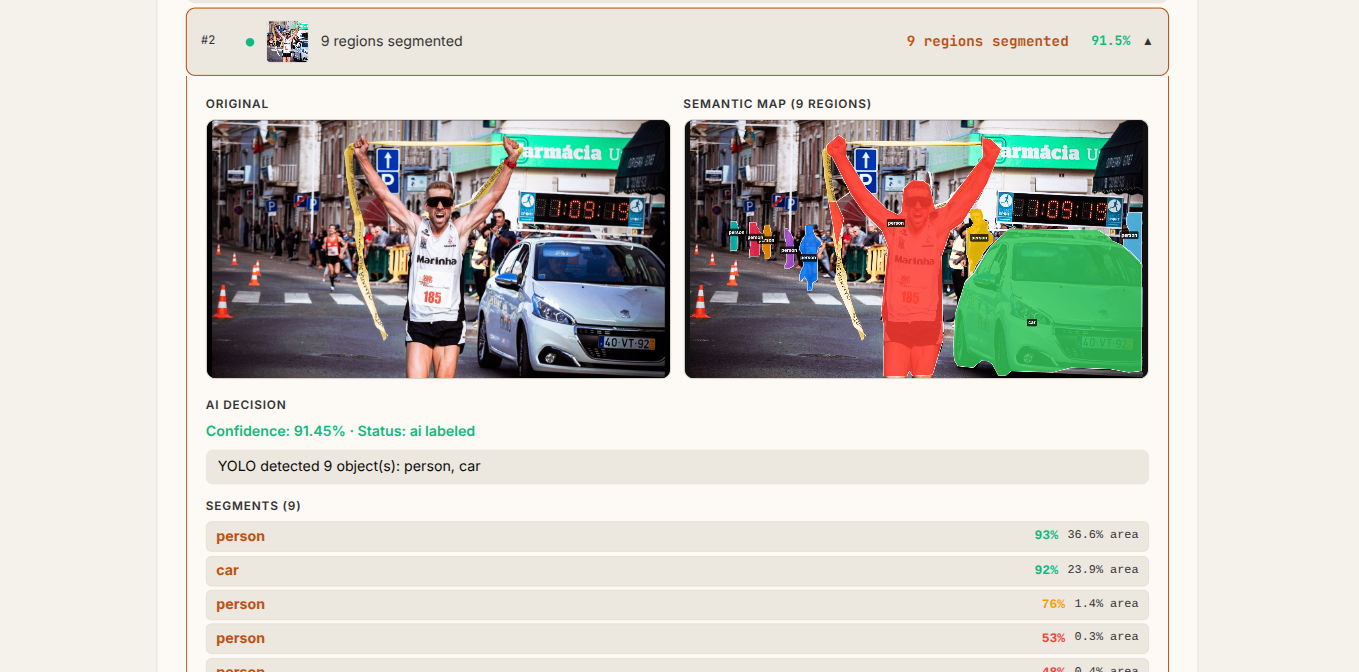The height and width of the screenshot is (672, 1359).
Task: Click the 'SEMANTIC MAP (9 REGIONS)' heading
Action: coord(777,104)
